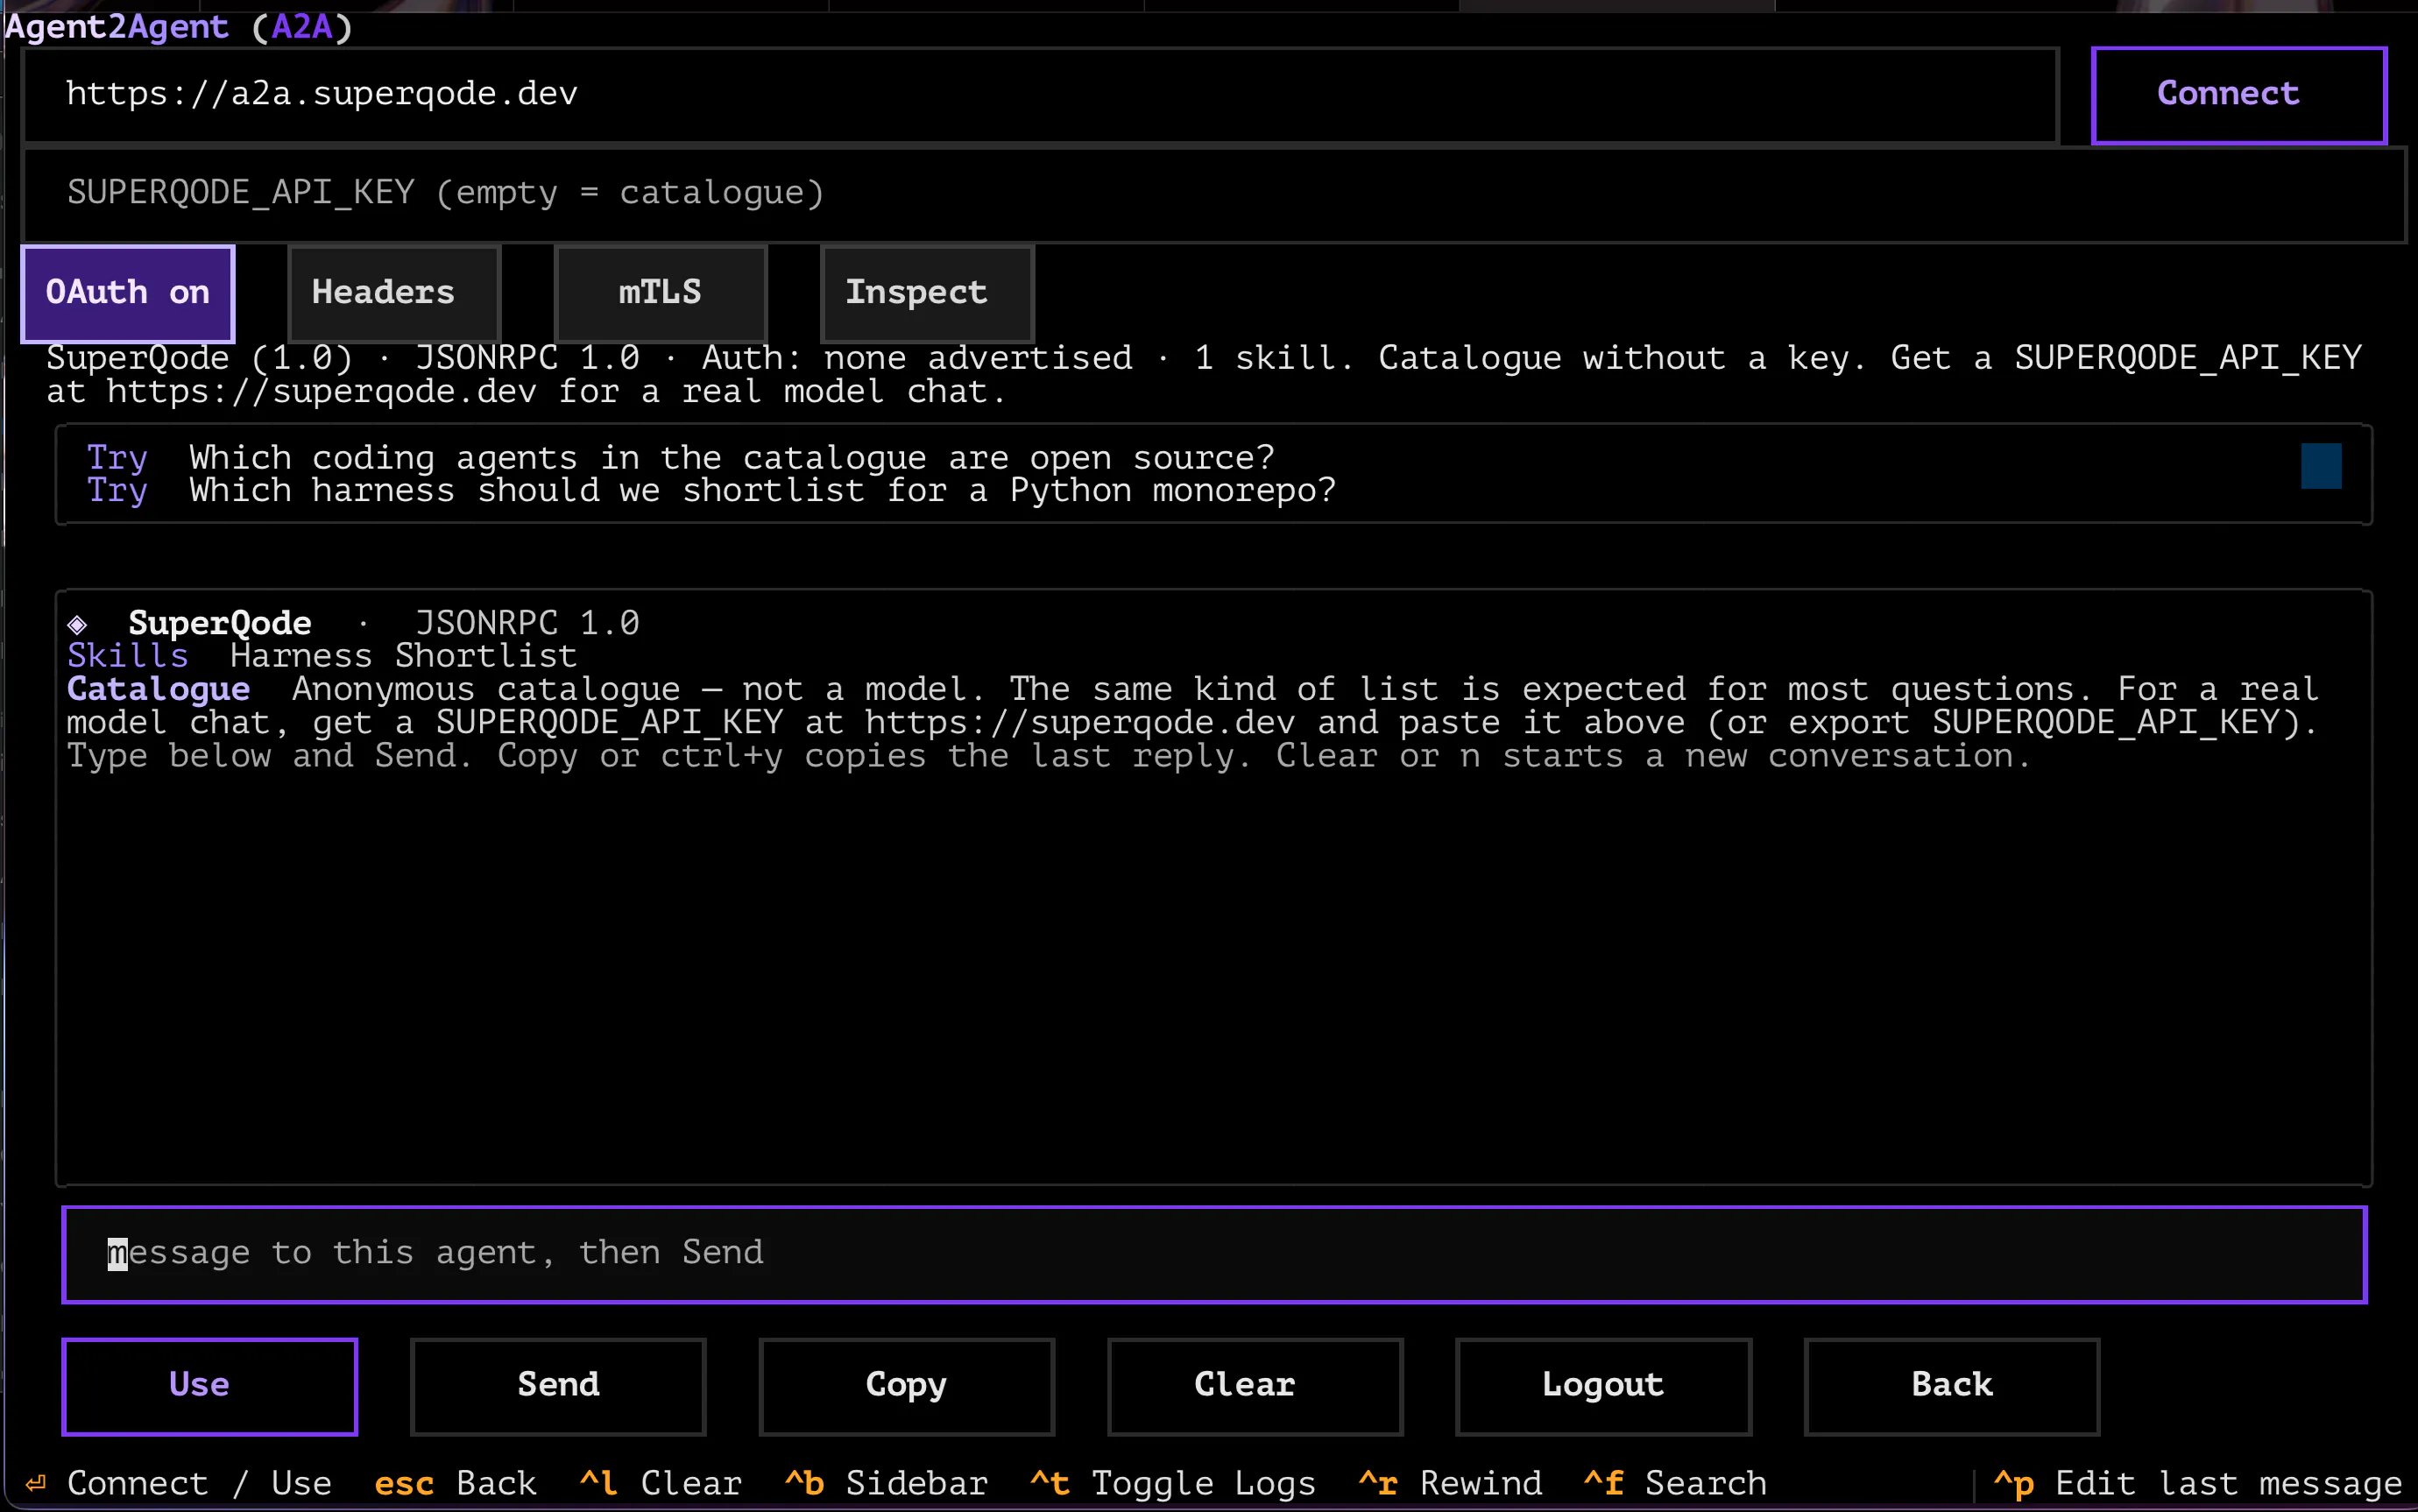Click the ^p Edit last message shortcut
The image size is (2418, 1512).
2197,1484
